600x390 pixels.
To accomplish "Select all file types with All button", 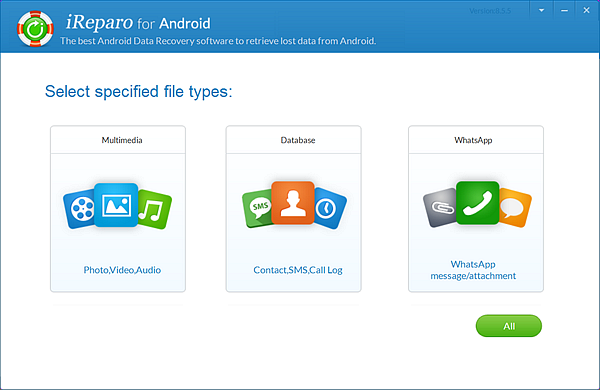I will tap(509, 326).
